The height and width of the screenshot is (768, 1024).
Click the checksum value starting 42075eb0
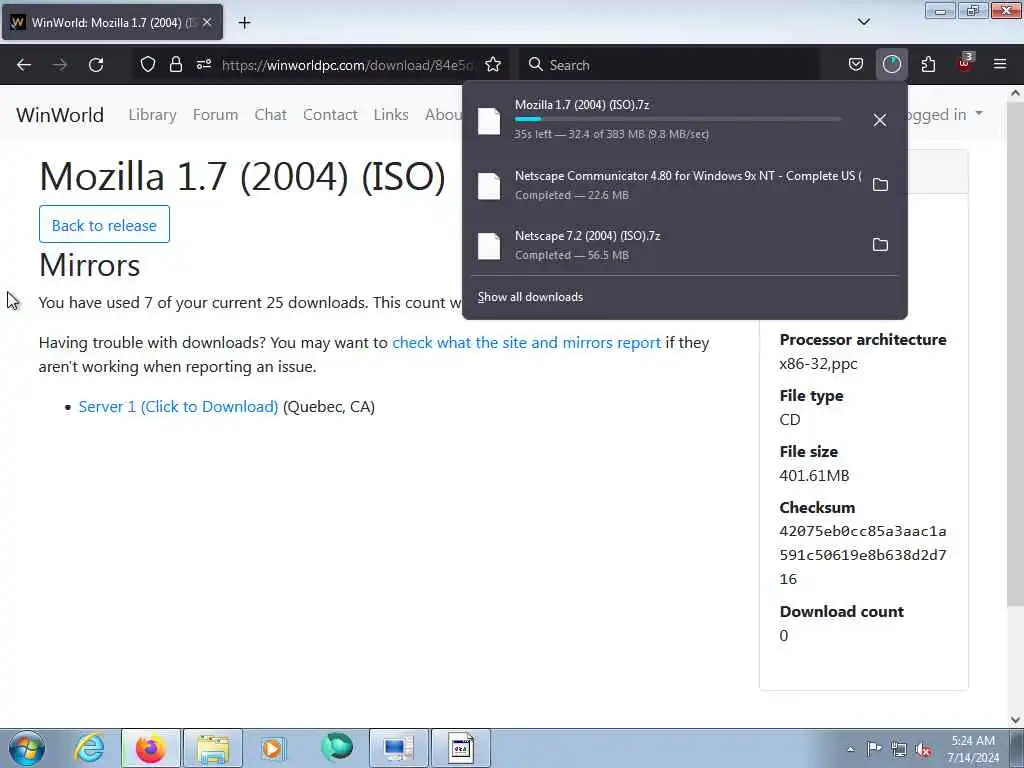[x=863, y=555]
